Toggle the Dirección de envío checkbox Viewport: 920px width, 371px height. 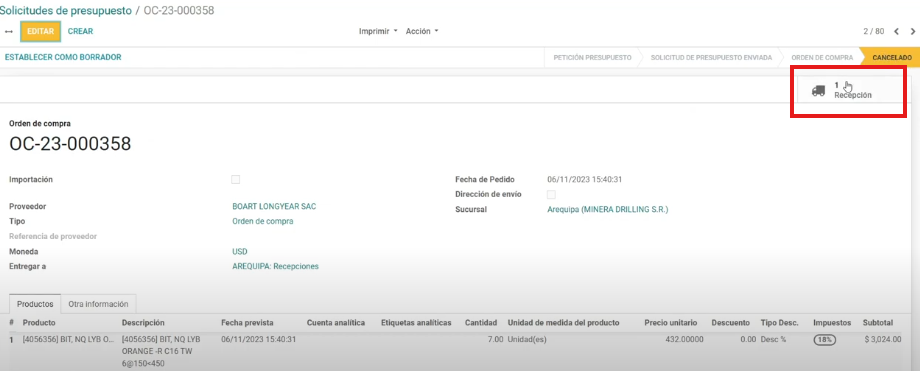pos(551,194)
